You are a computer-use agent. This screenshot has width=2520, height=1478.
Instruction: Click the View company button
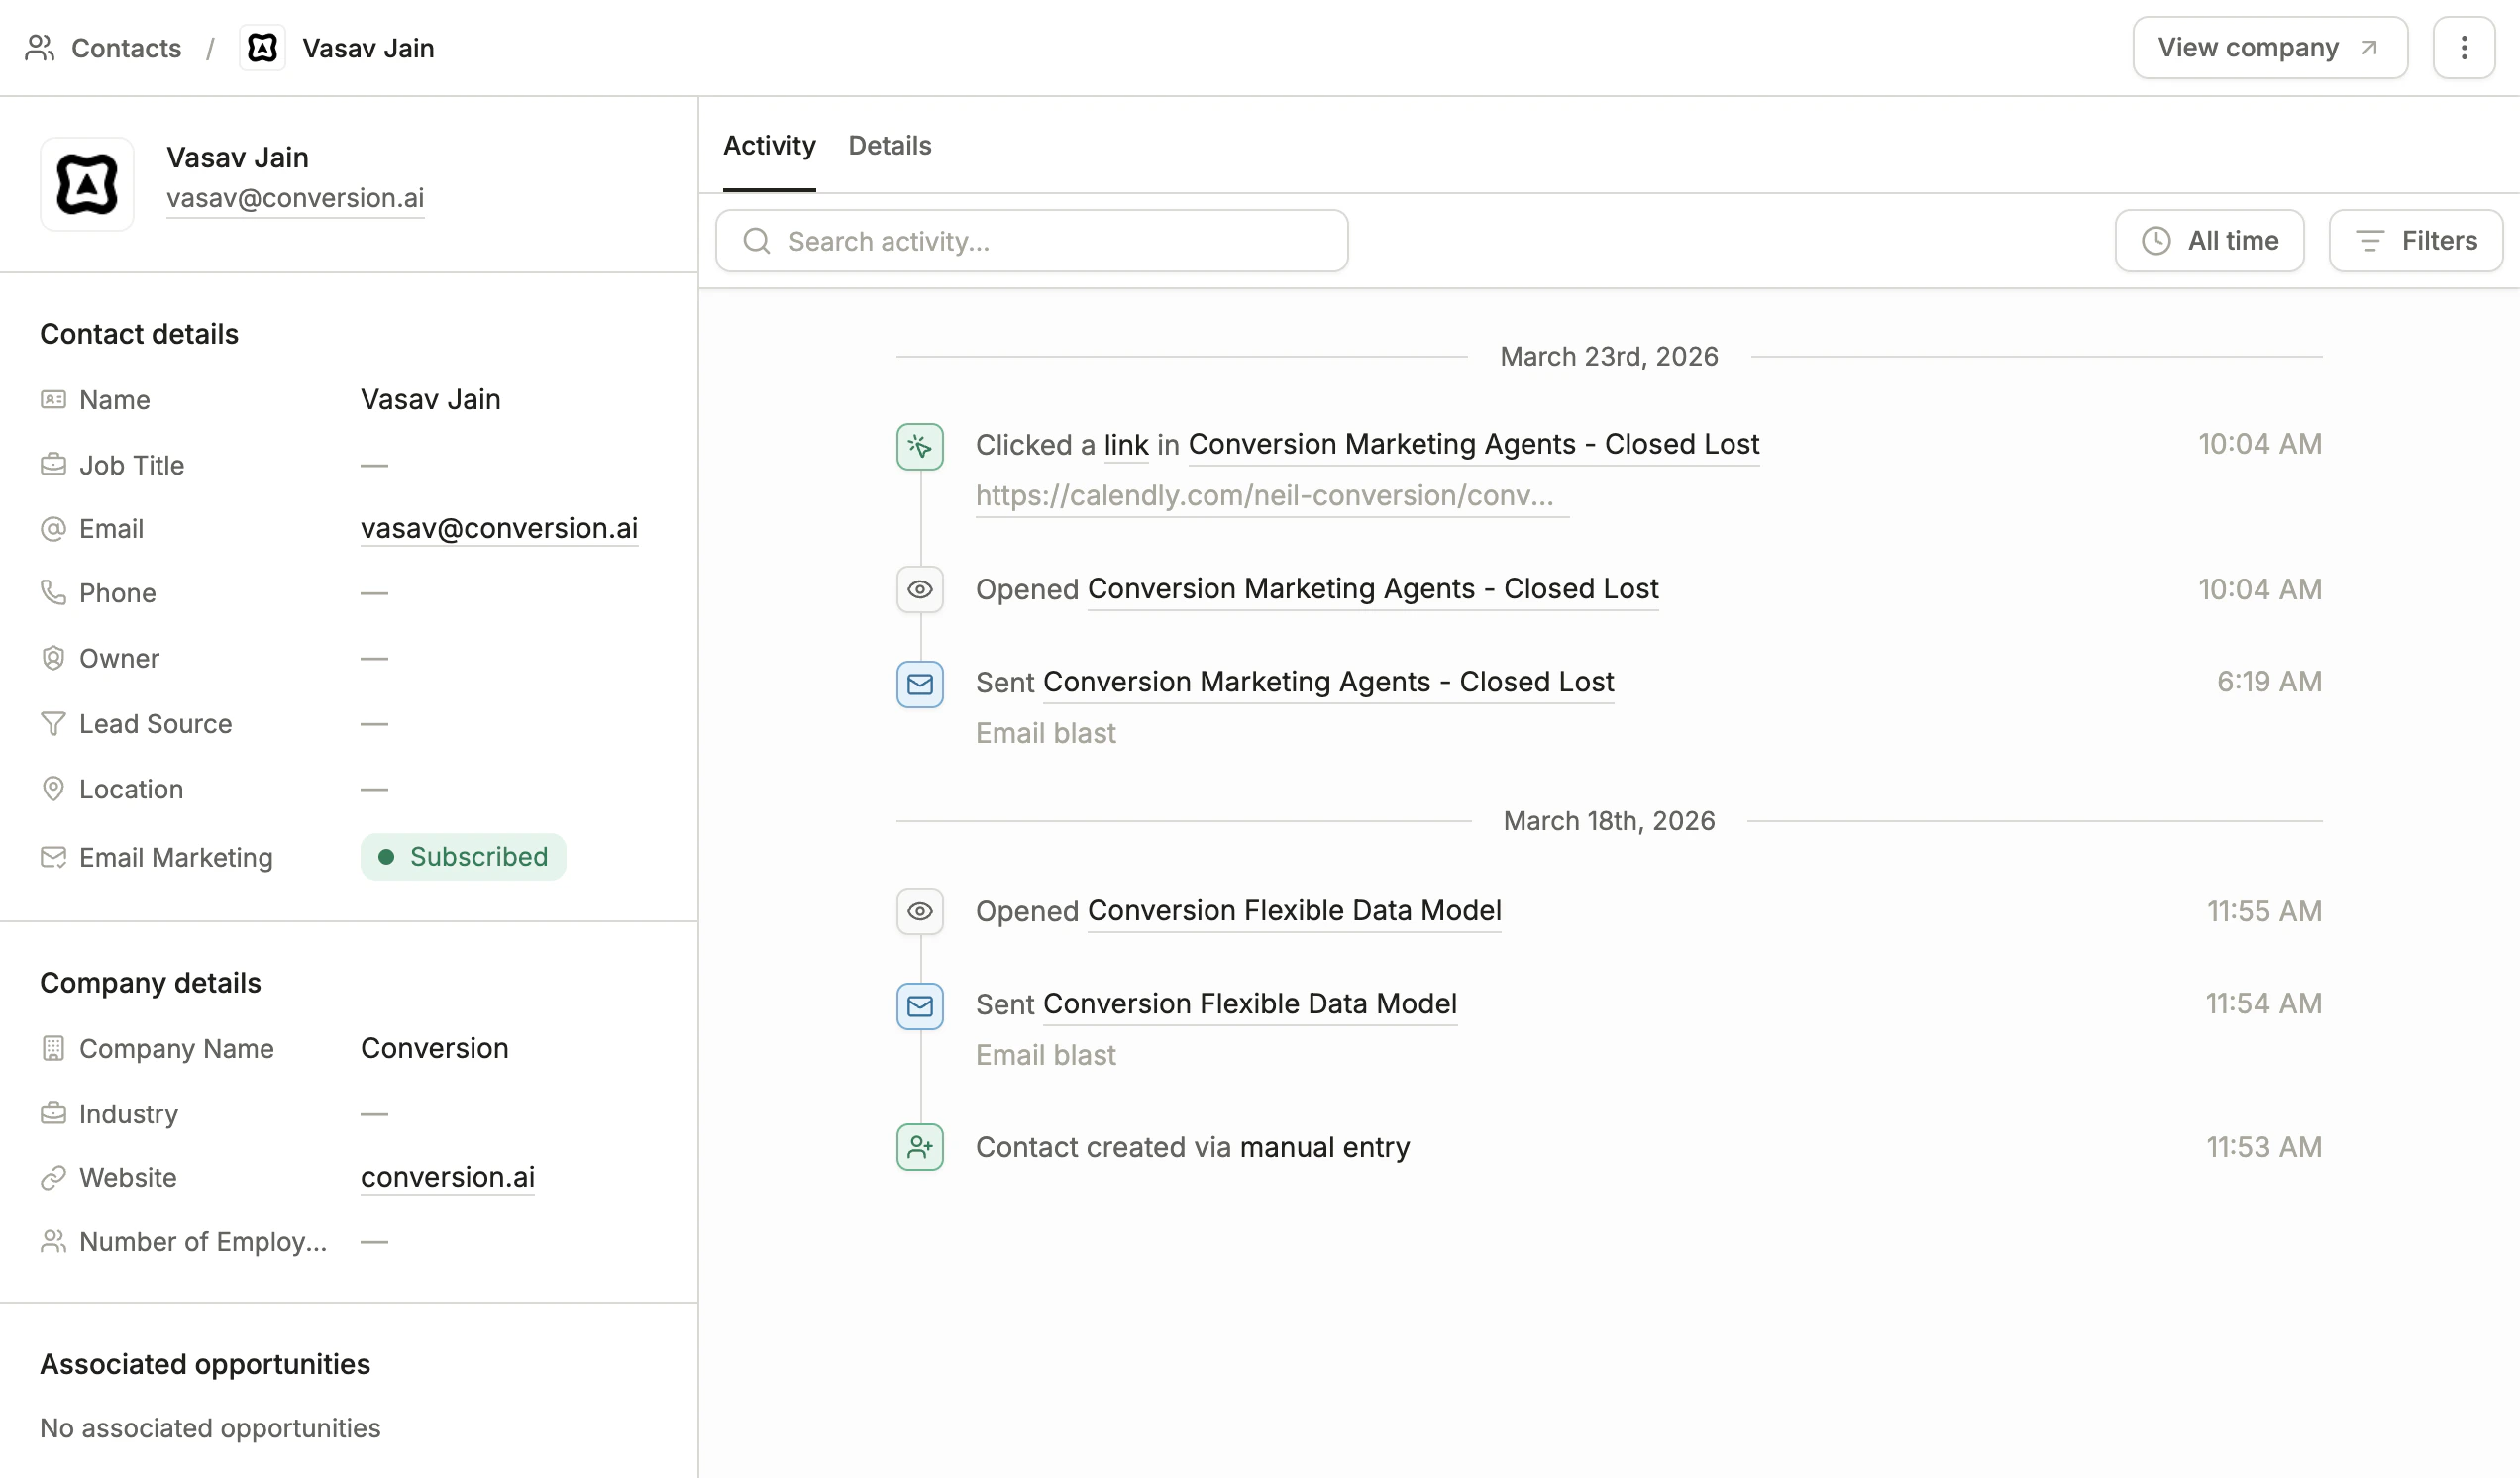tap(2268, 47)
